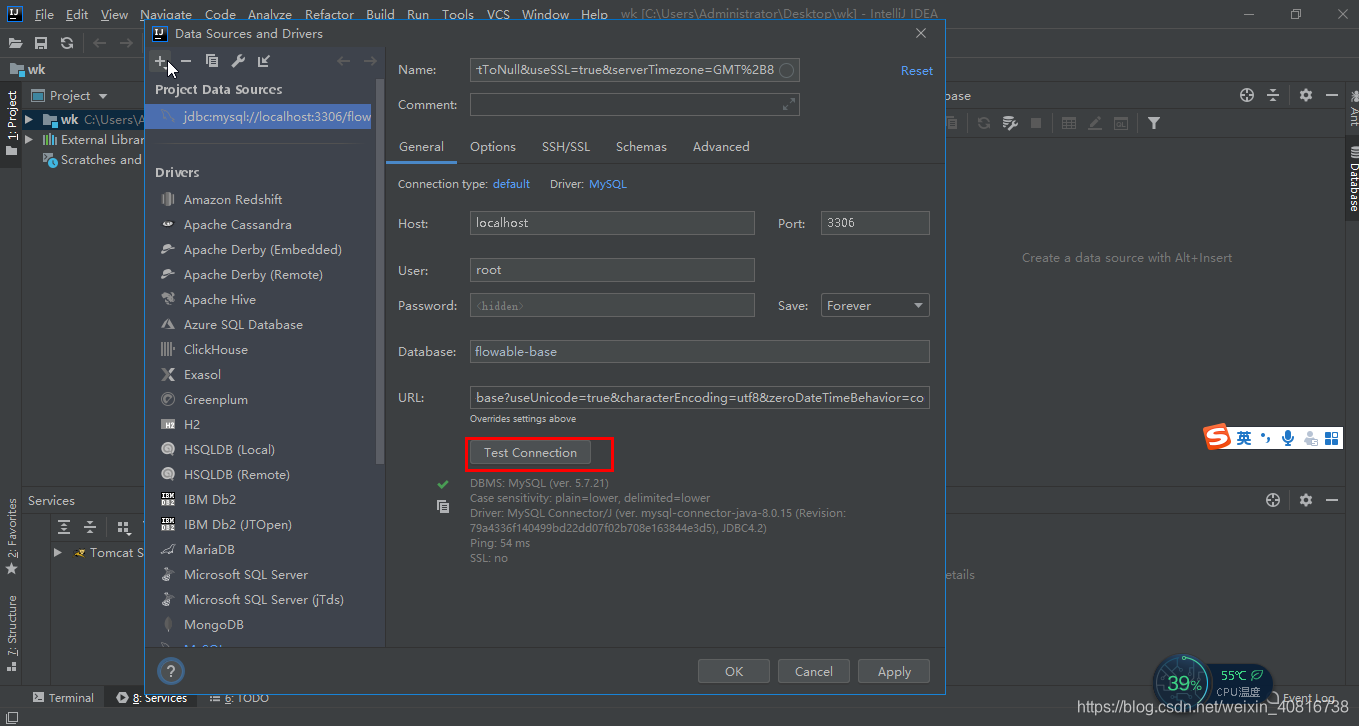Screen dimensions: 1359x726
Task: Click the back arrow in Data Sources dialog
Action: (x=344, y=61)
